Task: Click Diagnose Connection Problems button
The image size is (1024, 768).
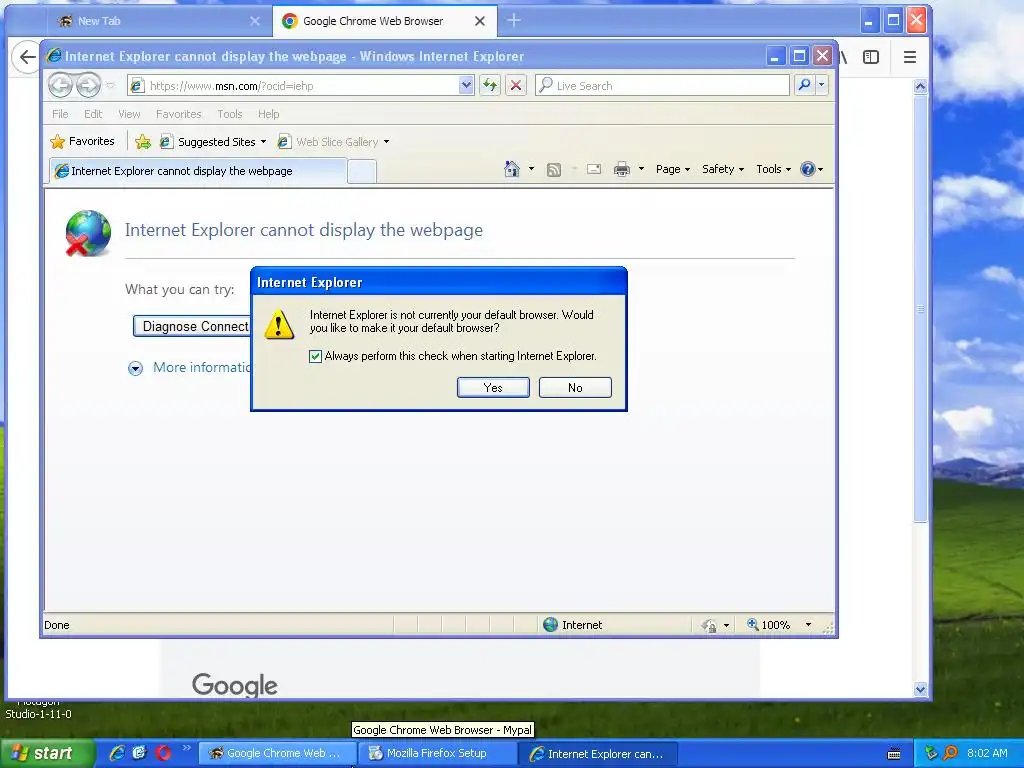Action: [x=191, y=326]
